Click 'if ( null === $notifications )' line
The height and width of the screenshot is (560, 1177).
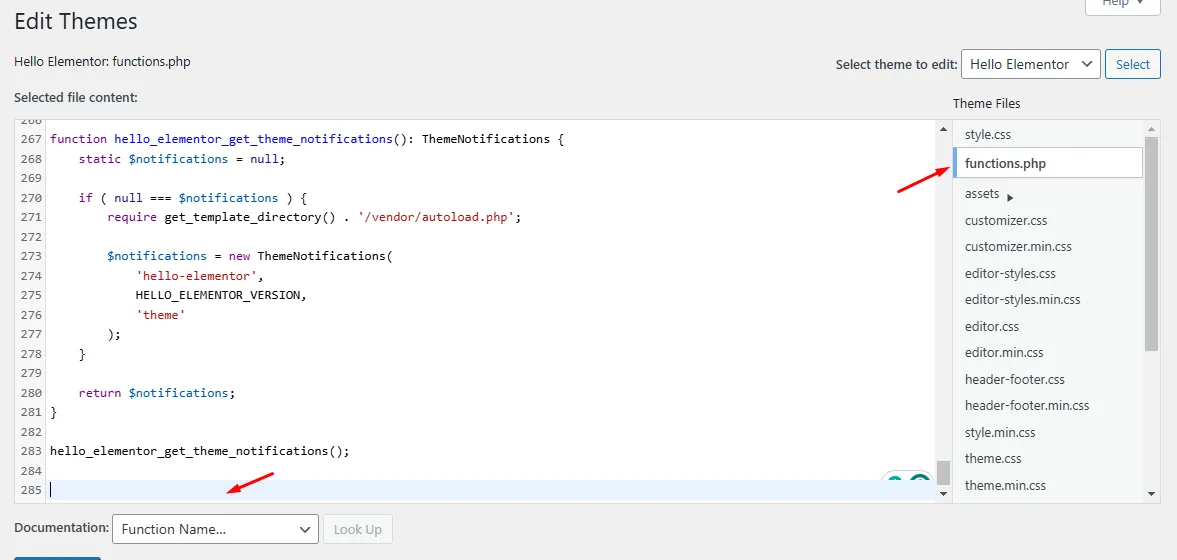pyautogui.click(x=193, y=198)
